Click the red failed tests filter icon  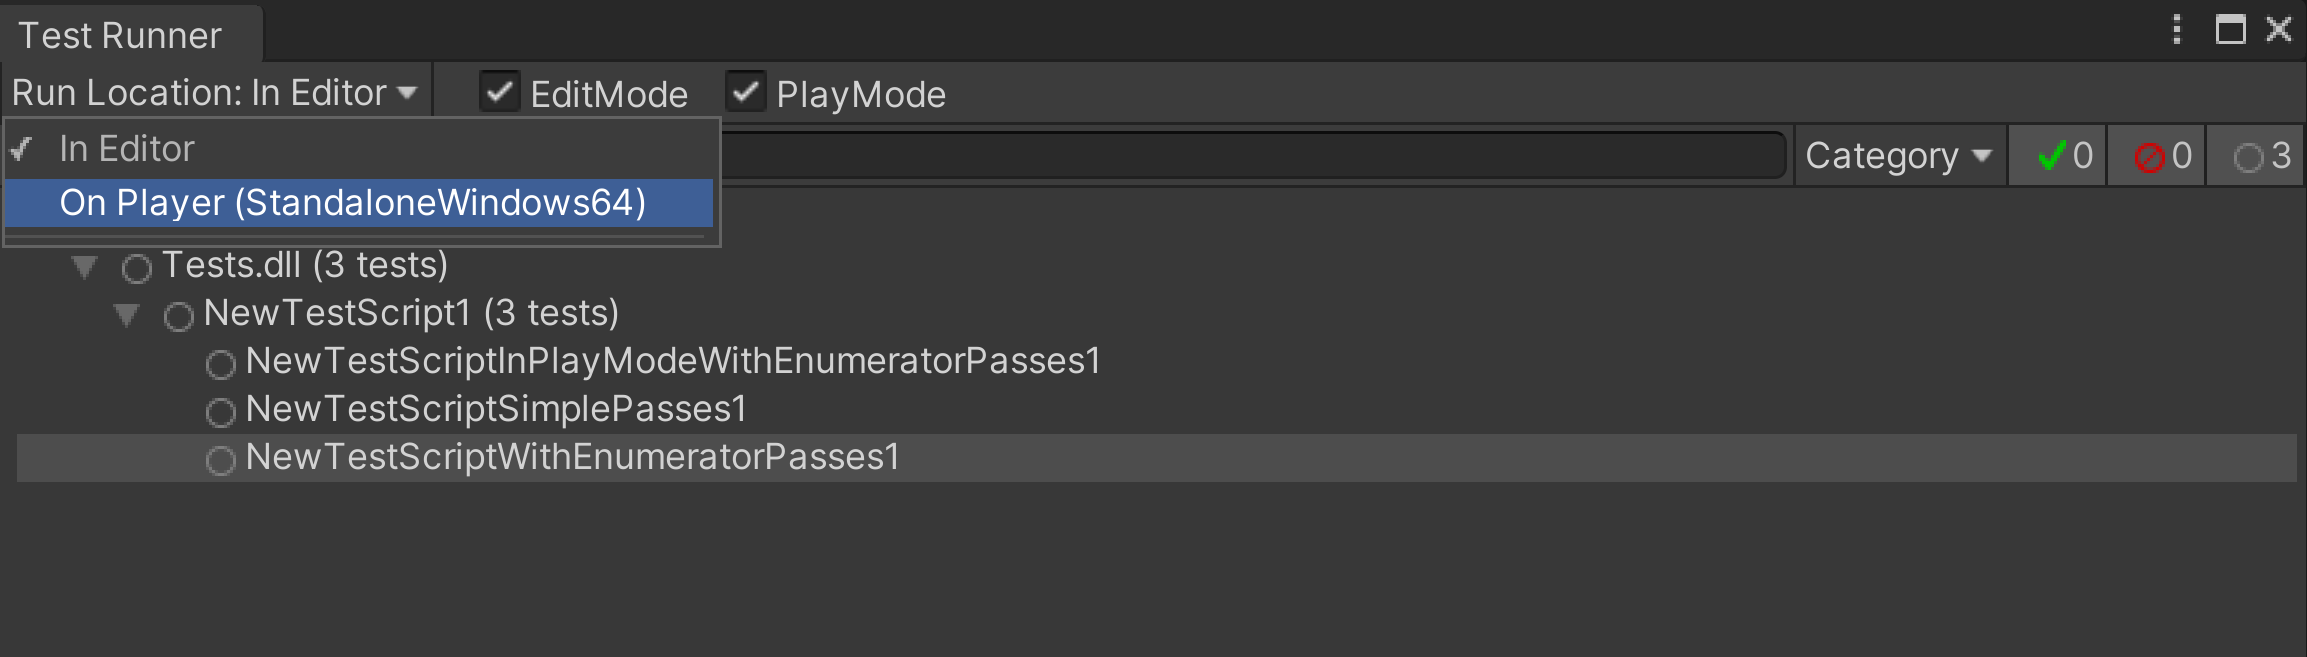pyautogui.click(x=2149, y=157)
